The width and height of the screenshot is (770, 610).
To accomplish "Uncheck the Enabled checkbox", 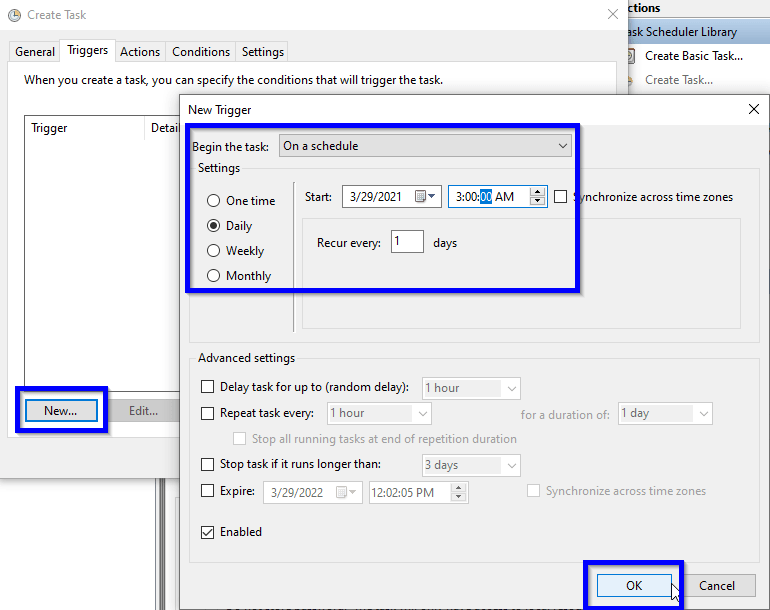I will click(x=208, y=532).
